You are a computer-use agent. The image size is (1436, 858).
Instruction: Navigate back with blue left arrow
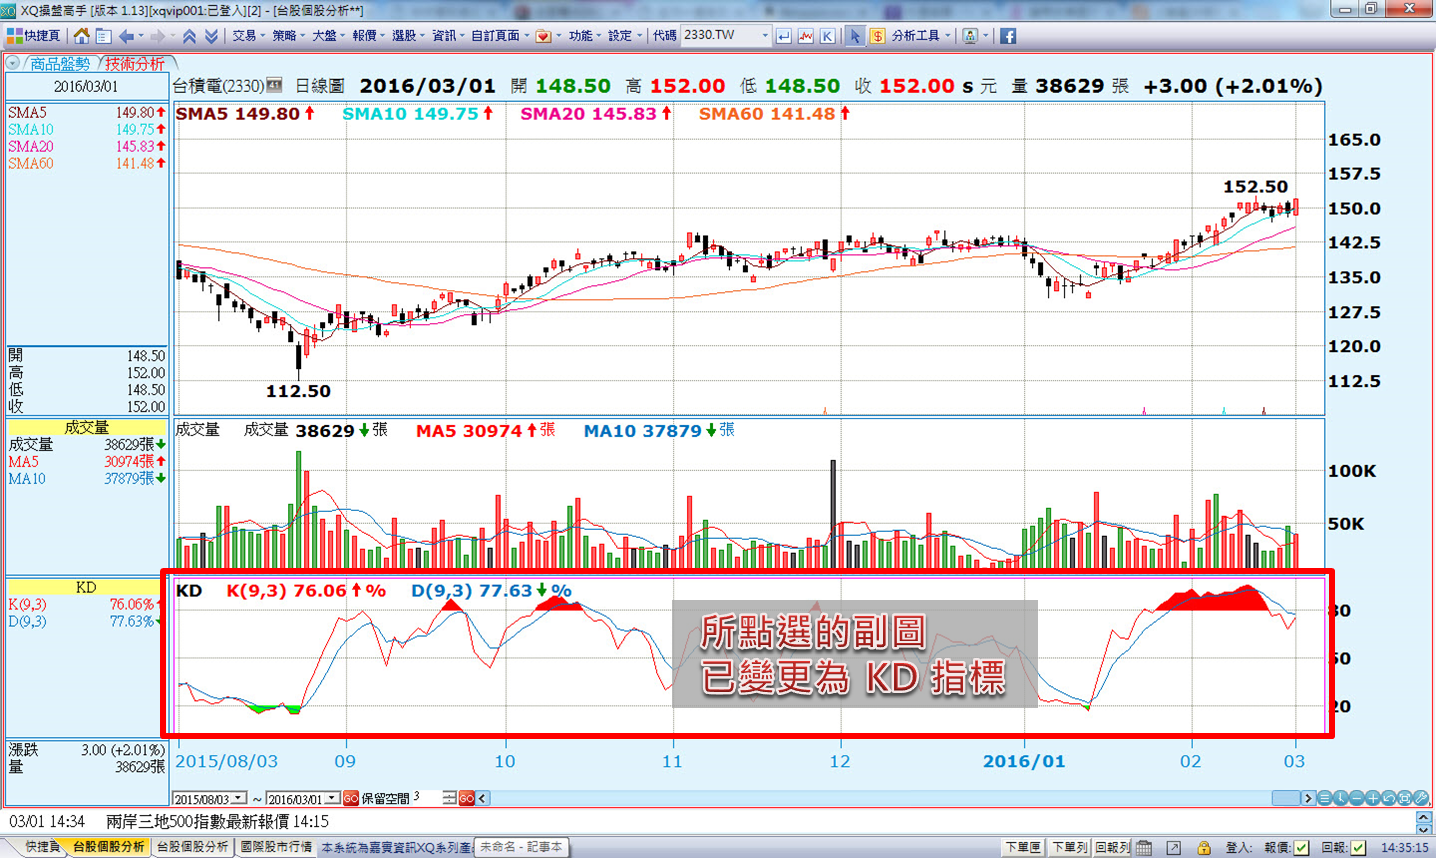coord(126,36)
